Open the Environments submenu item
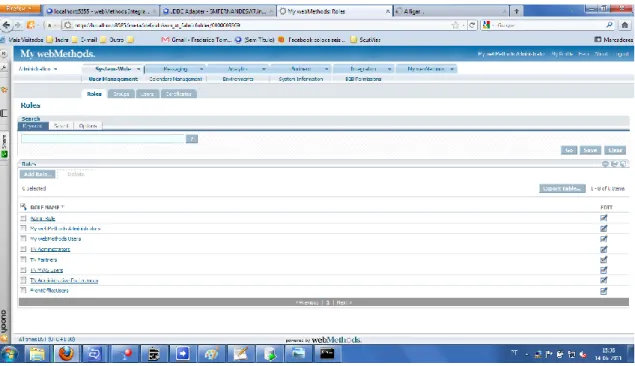 238,79
